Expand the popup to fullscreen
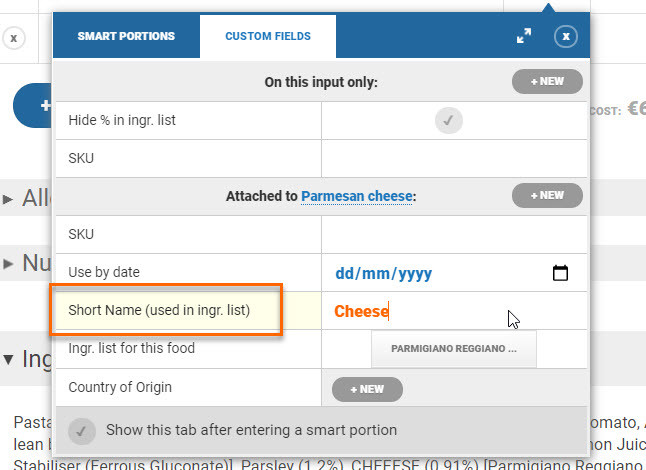This screenshot has width=646, height=470. [524, 36]
